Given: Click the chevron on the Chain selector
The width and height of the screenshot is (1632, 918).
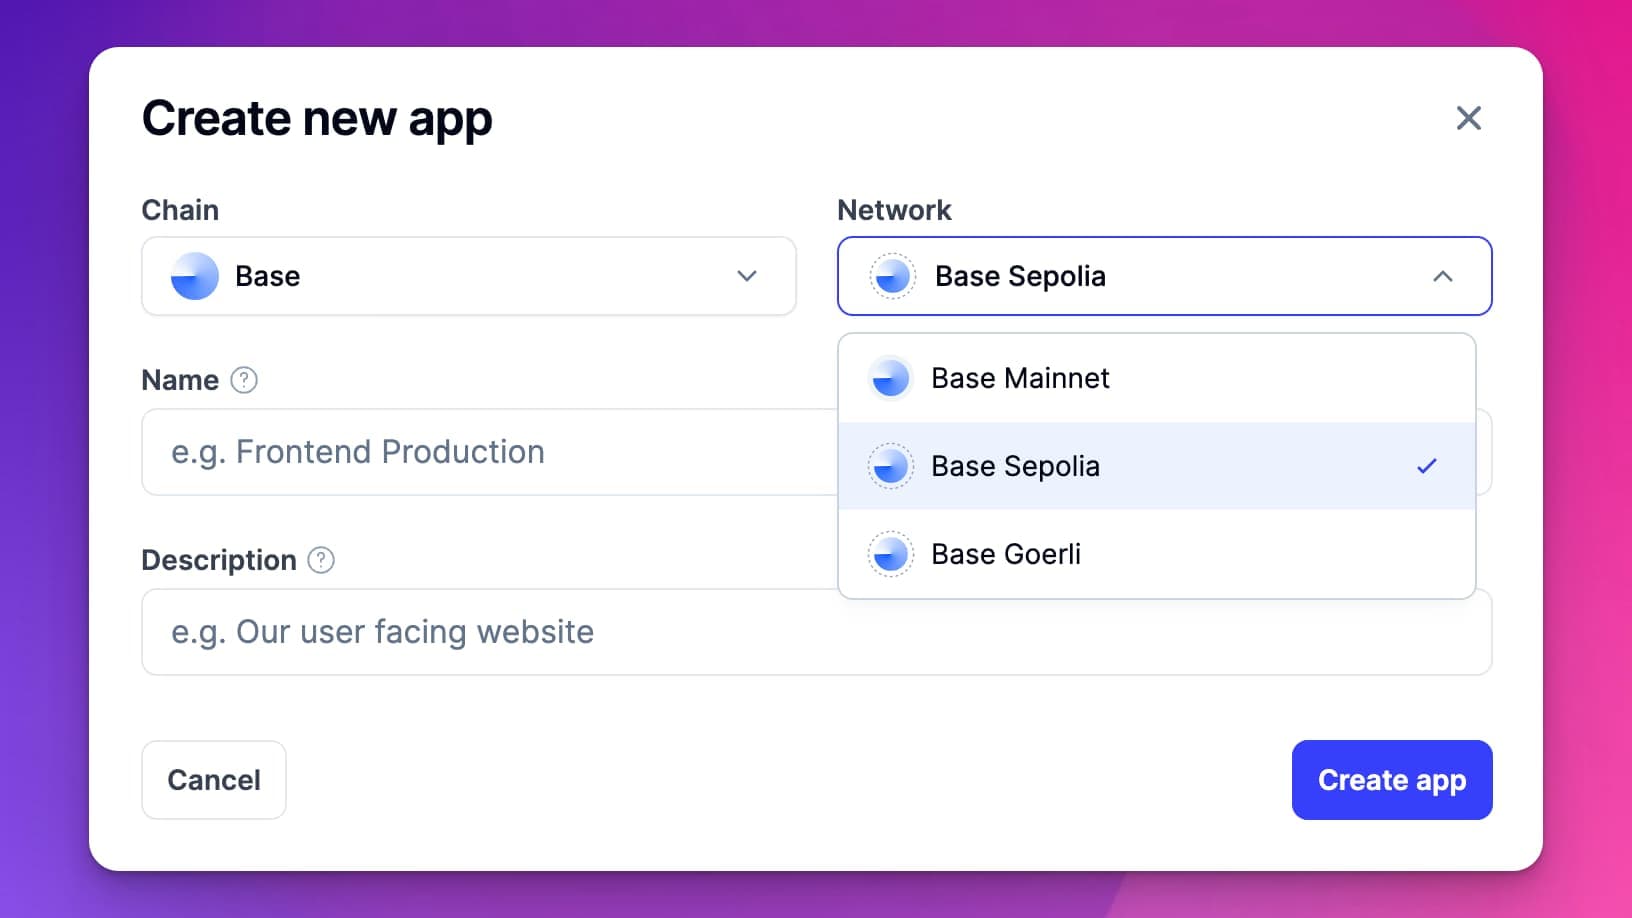Looking at the screenshot, I should 746,276.
